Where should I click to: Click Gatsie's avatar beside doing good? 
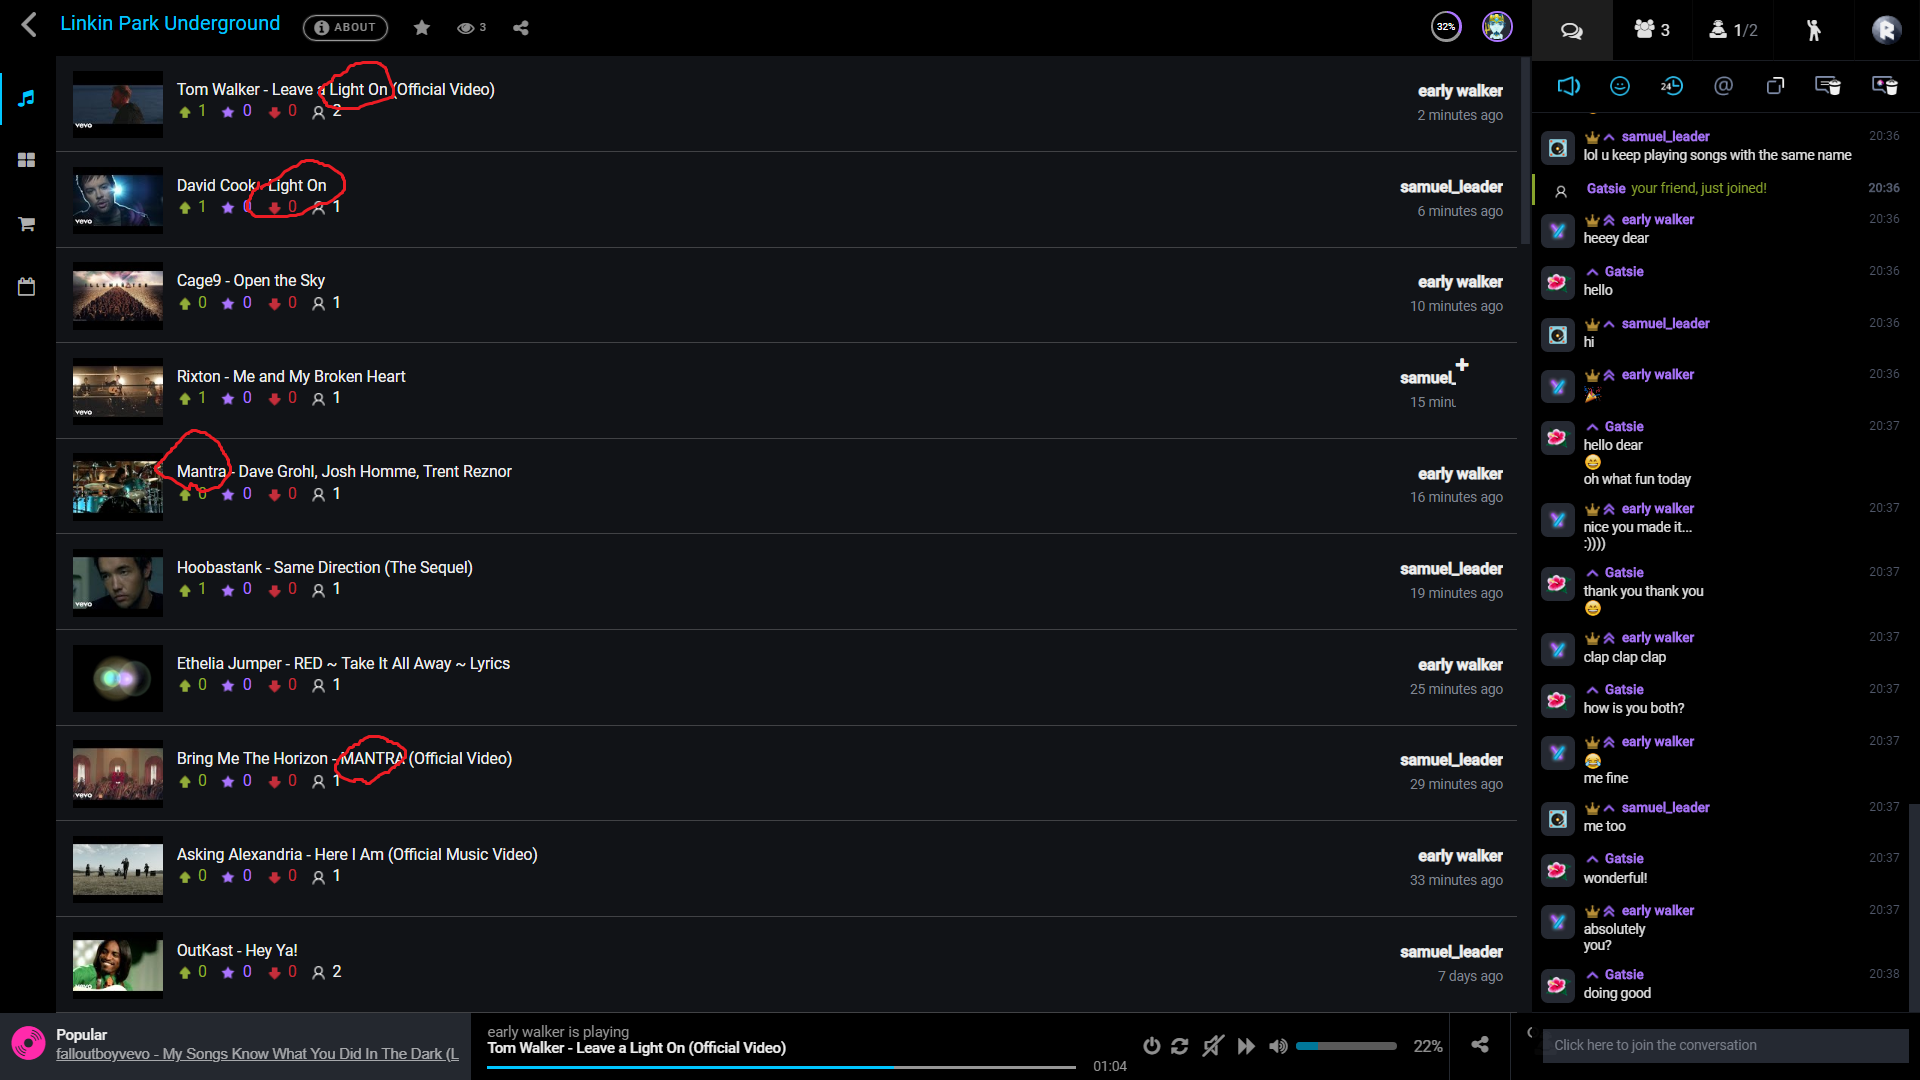tap(1558, 986)
